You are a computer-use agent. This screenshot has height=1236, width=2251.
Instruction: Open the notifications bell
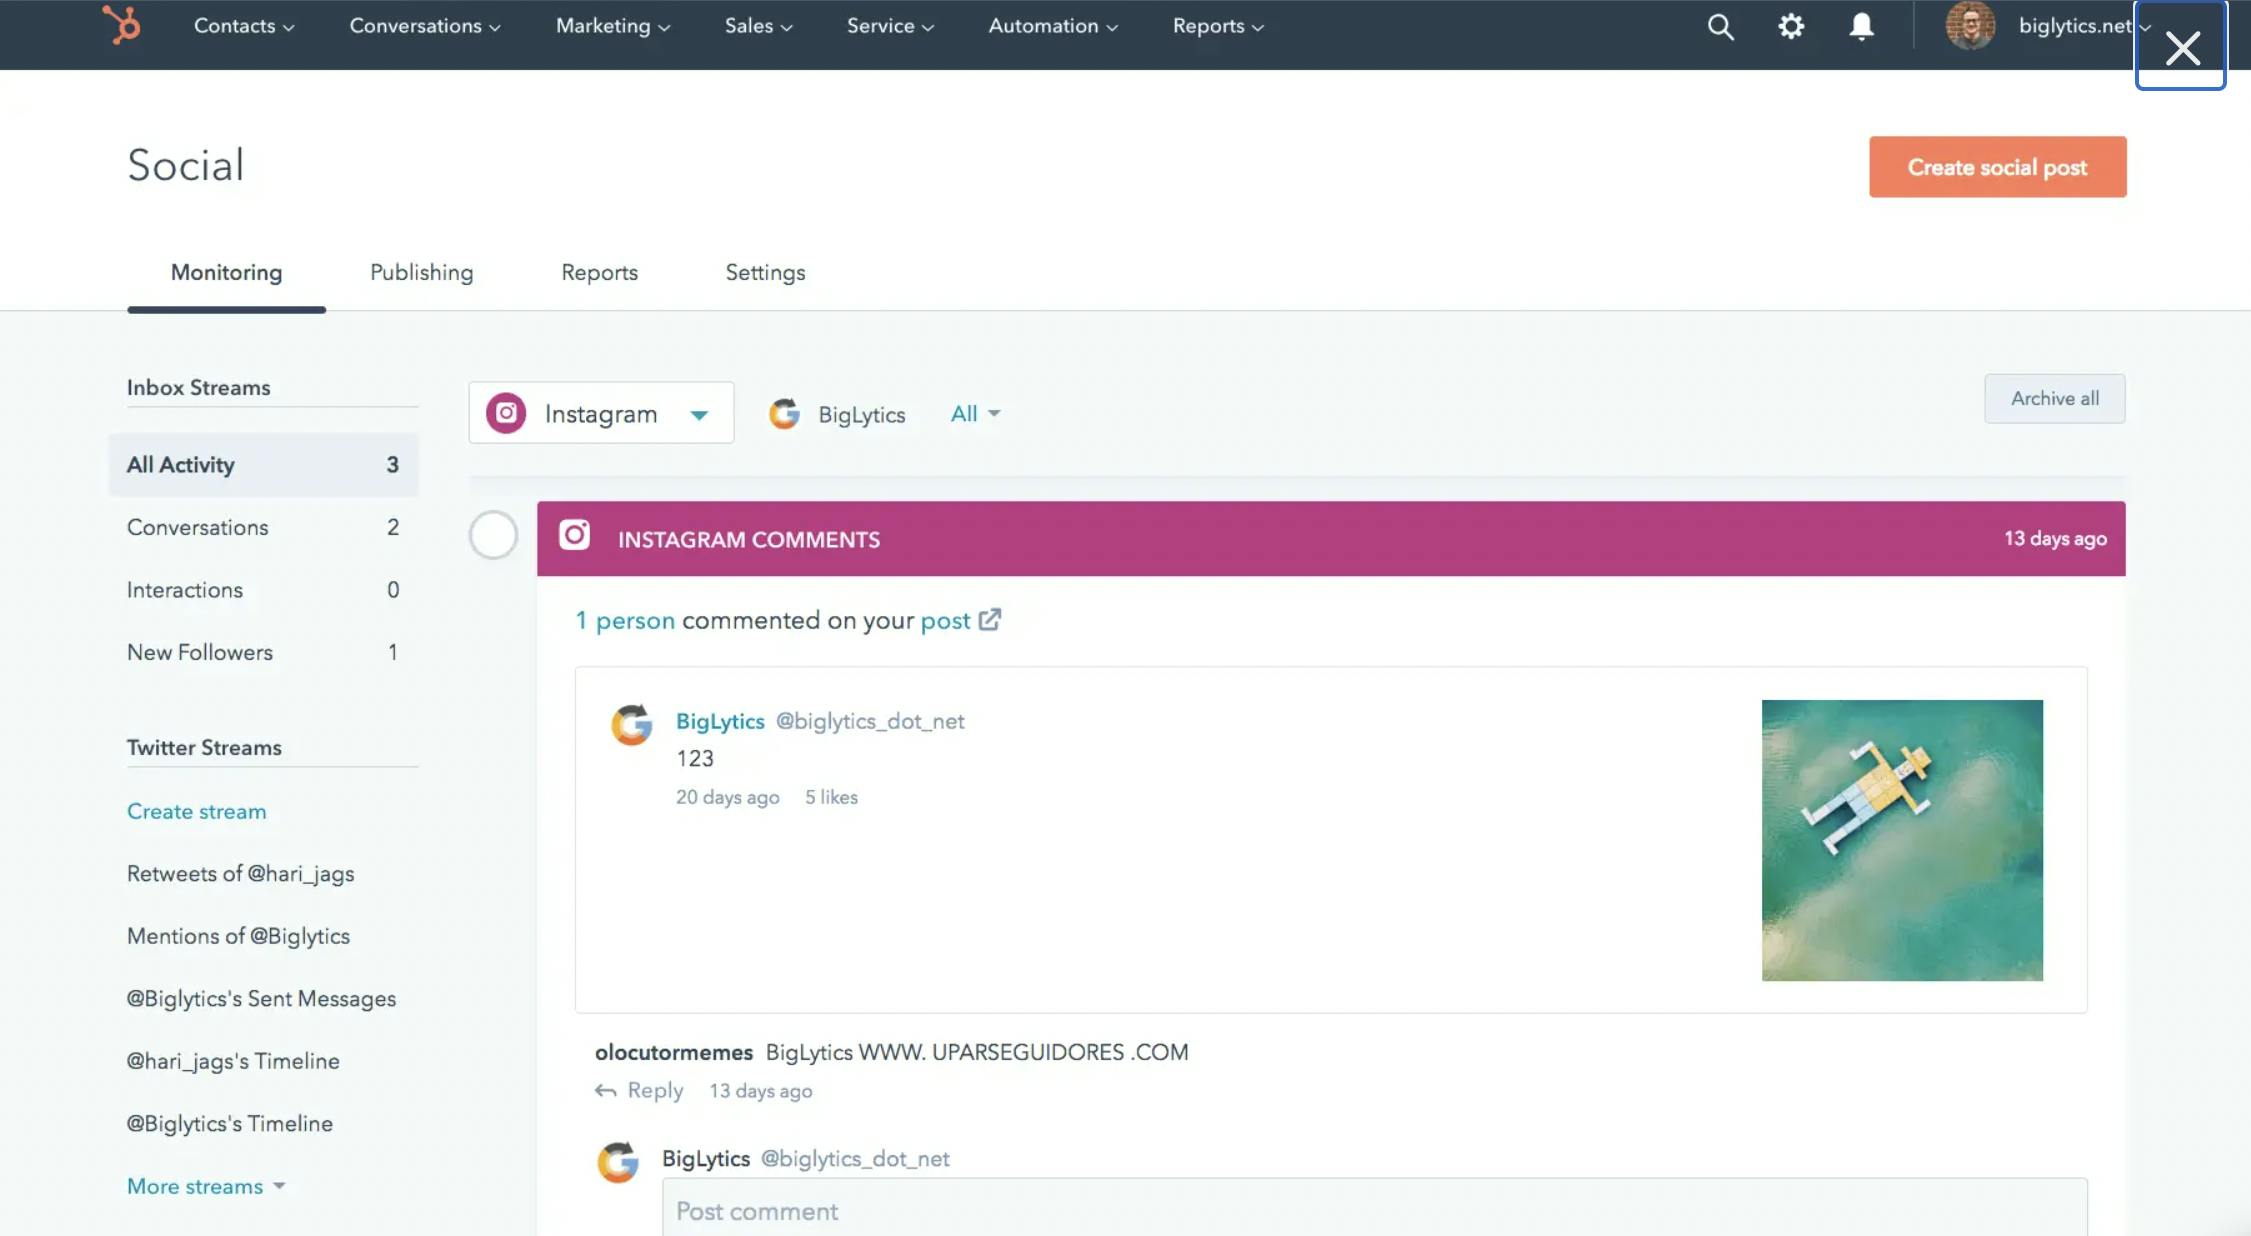(x=1861, y=26)
